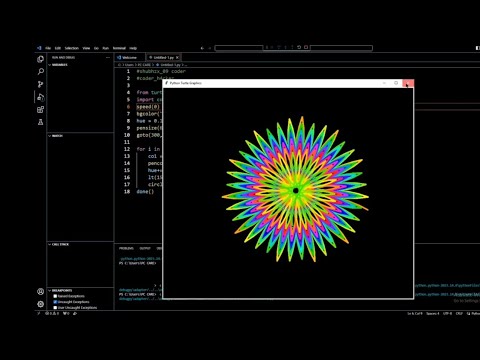Switch to the Problems panel tab
This screenshot has width=480, height=360.
[126, 248]
